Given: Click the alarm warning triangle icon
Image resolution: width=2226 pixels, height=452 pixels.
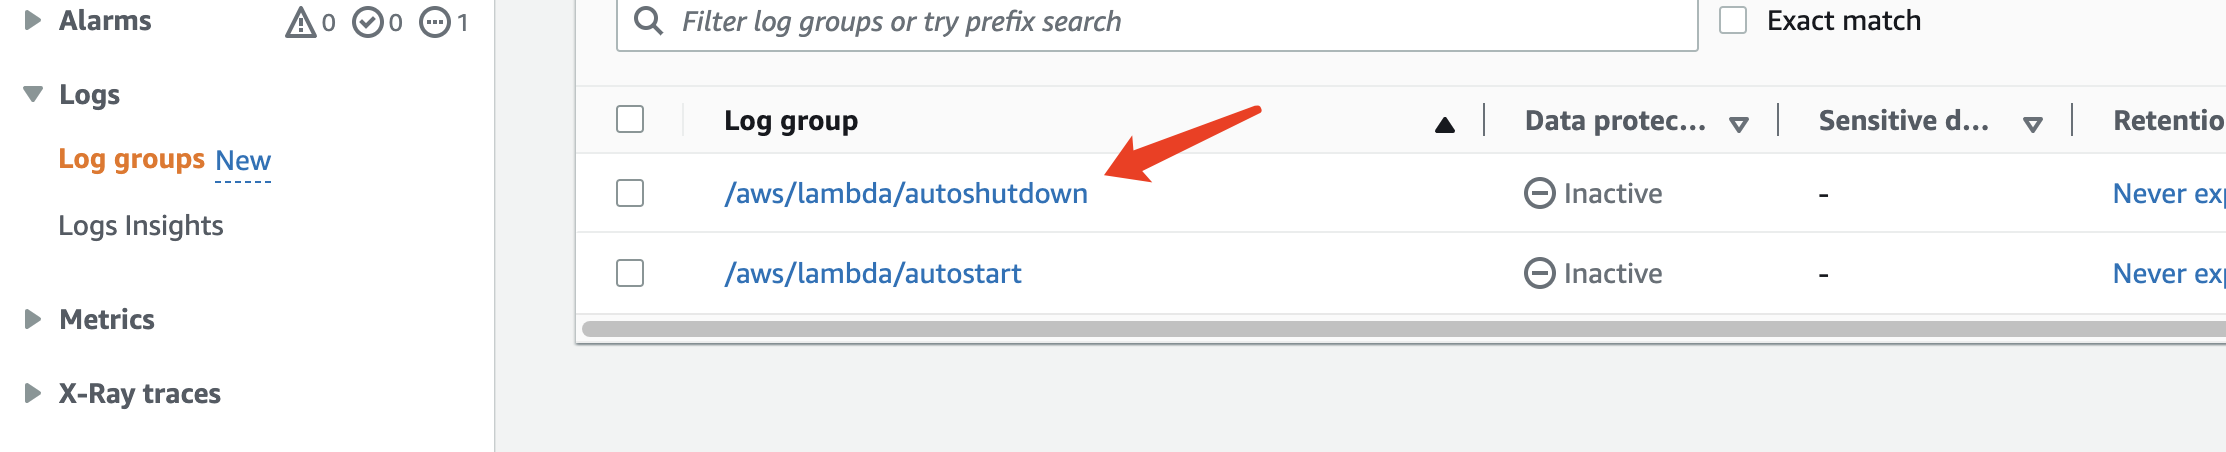Looking at the screenshot, I should pyautogui.click(x=300, y=22).
